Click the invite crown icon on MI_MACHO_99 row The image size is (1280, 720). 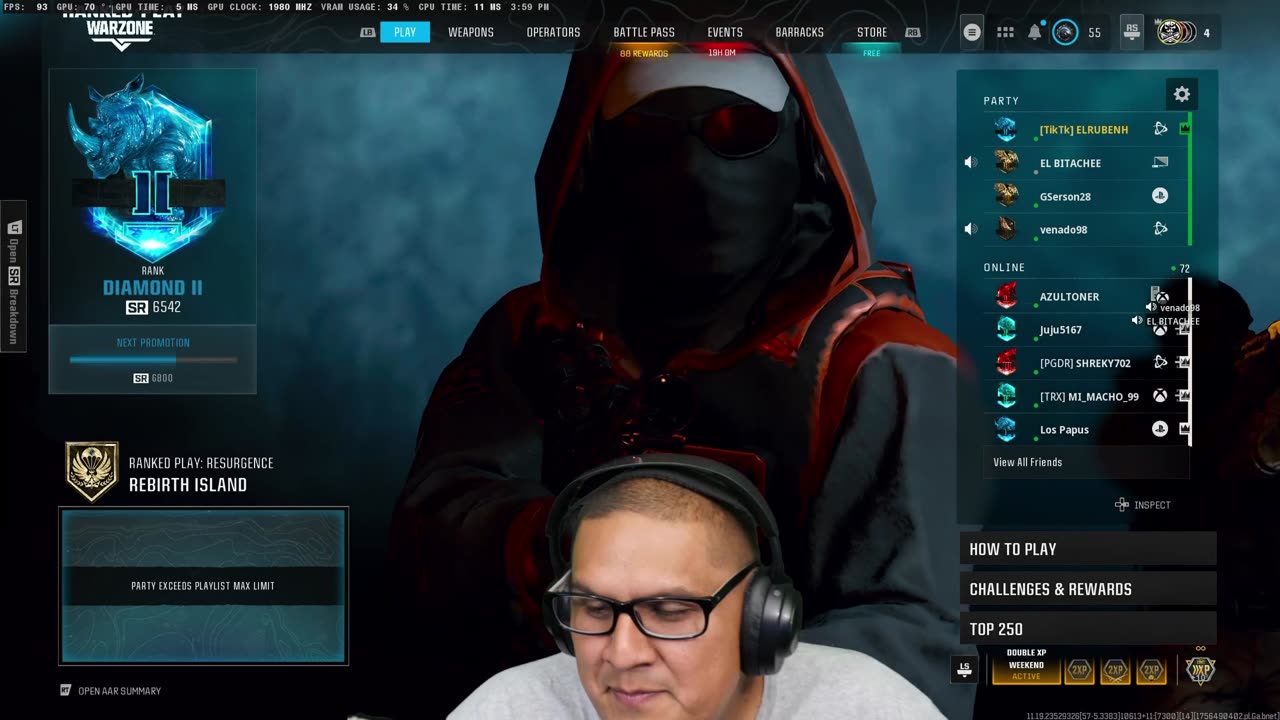(1184, 396)
